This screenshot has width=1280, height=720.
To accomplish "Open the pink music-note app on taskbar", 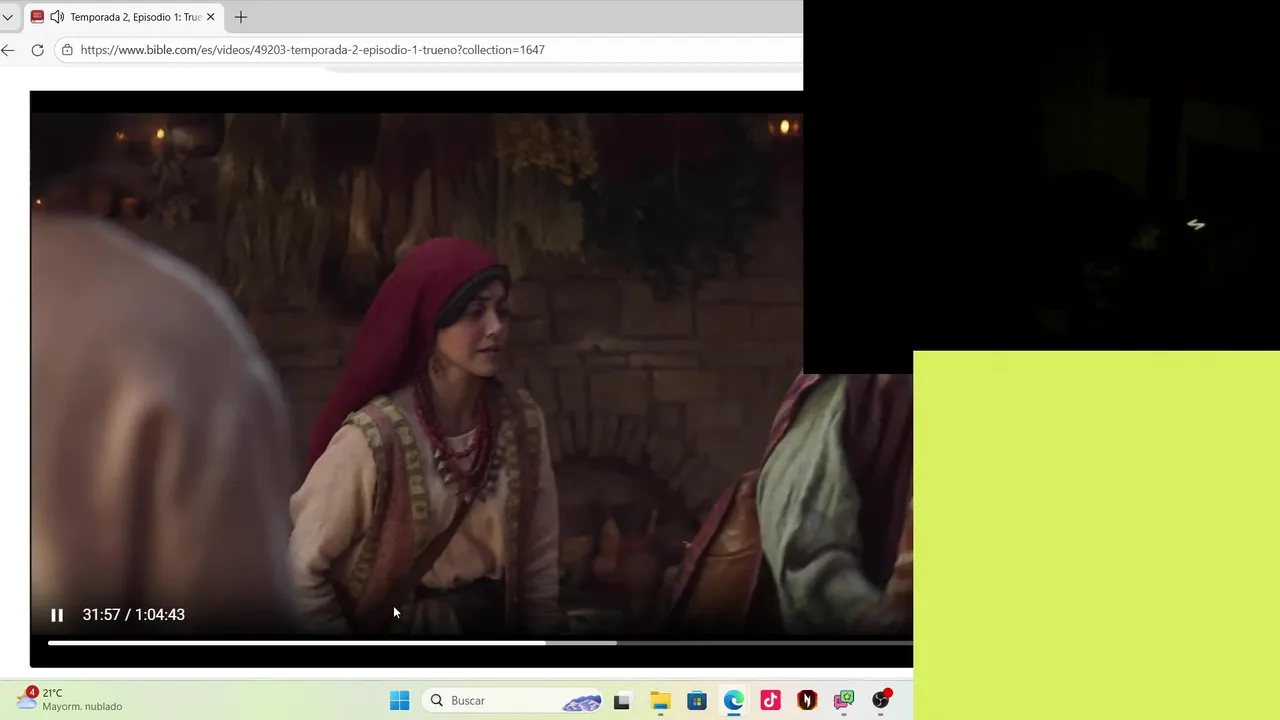I will point(770,701).
